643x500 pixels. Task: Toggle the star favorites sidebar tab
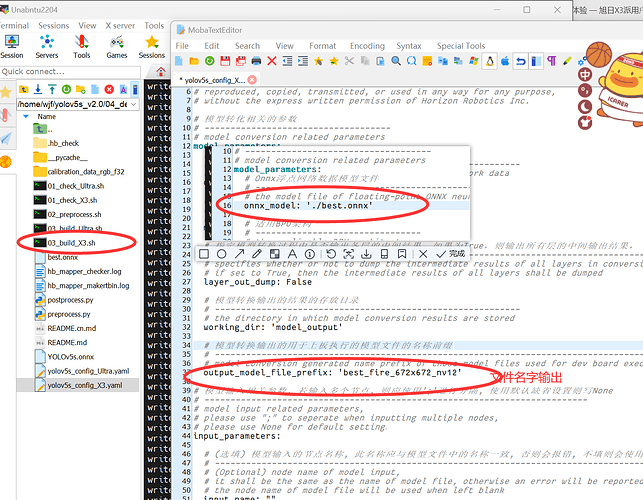coord(7,93)
